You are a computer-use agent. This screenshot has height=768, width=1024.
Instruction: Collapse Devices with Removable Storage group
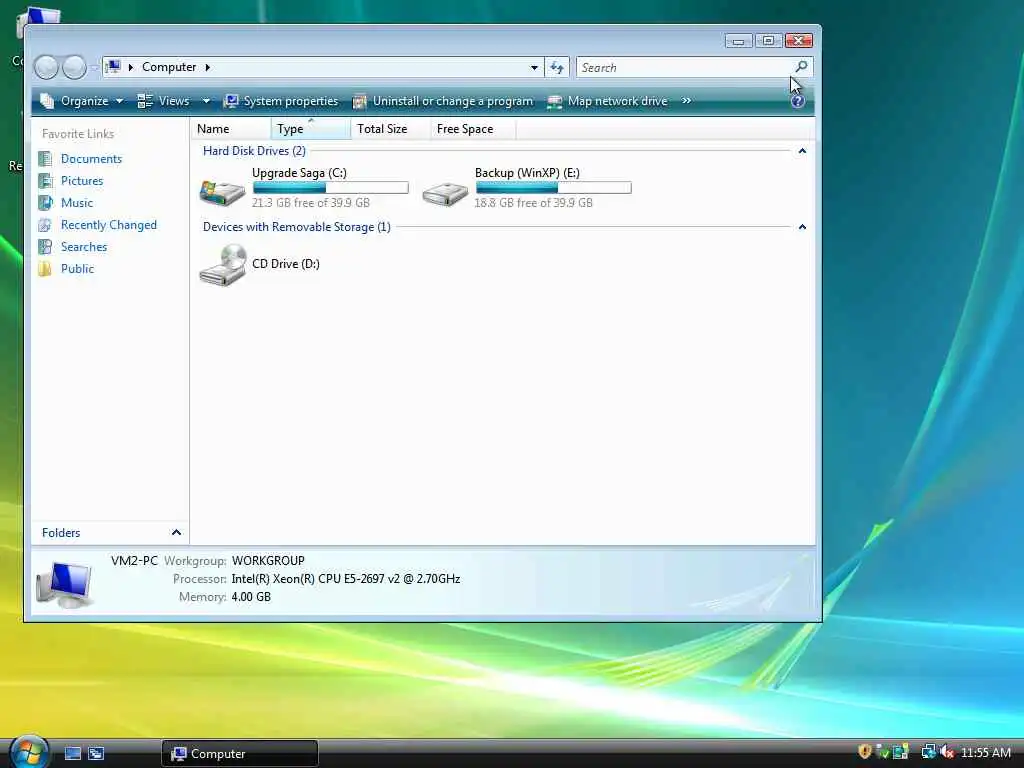[802, 227]
